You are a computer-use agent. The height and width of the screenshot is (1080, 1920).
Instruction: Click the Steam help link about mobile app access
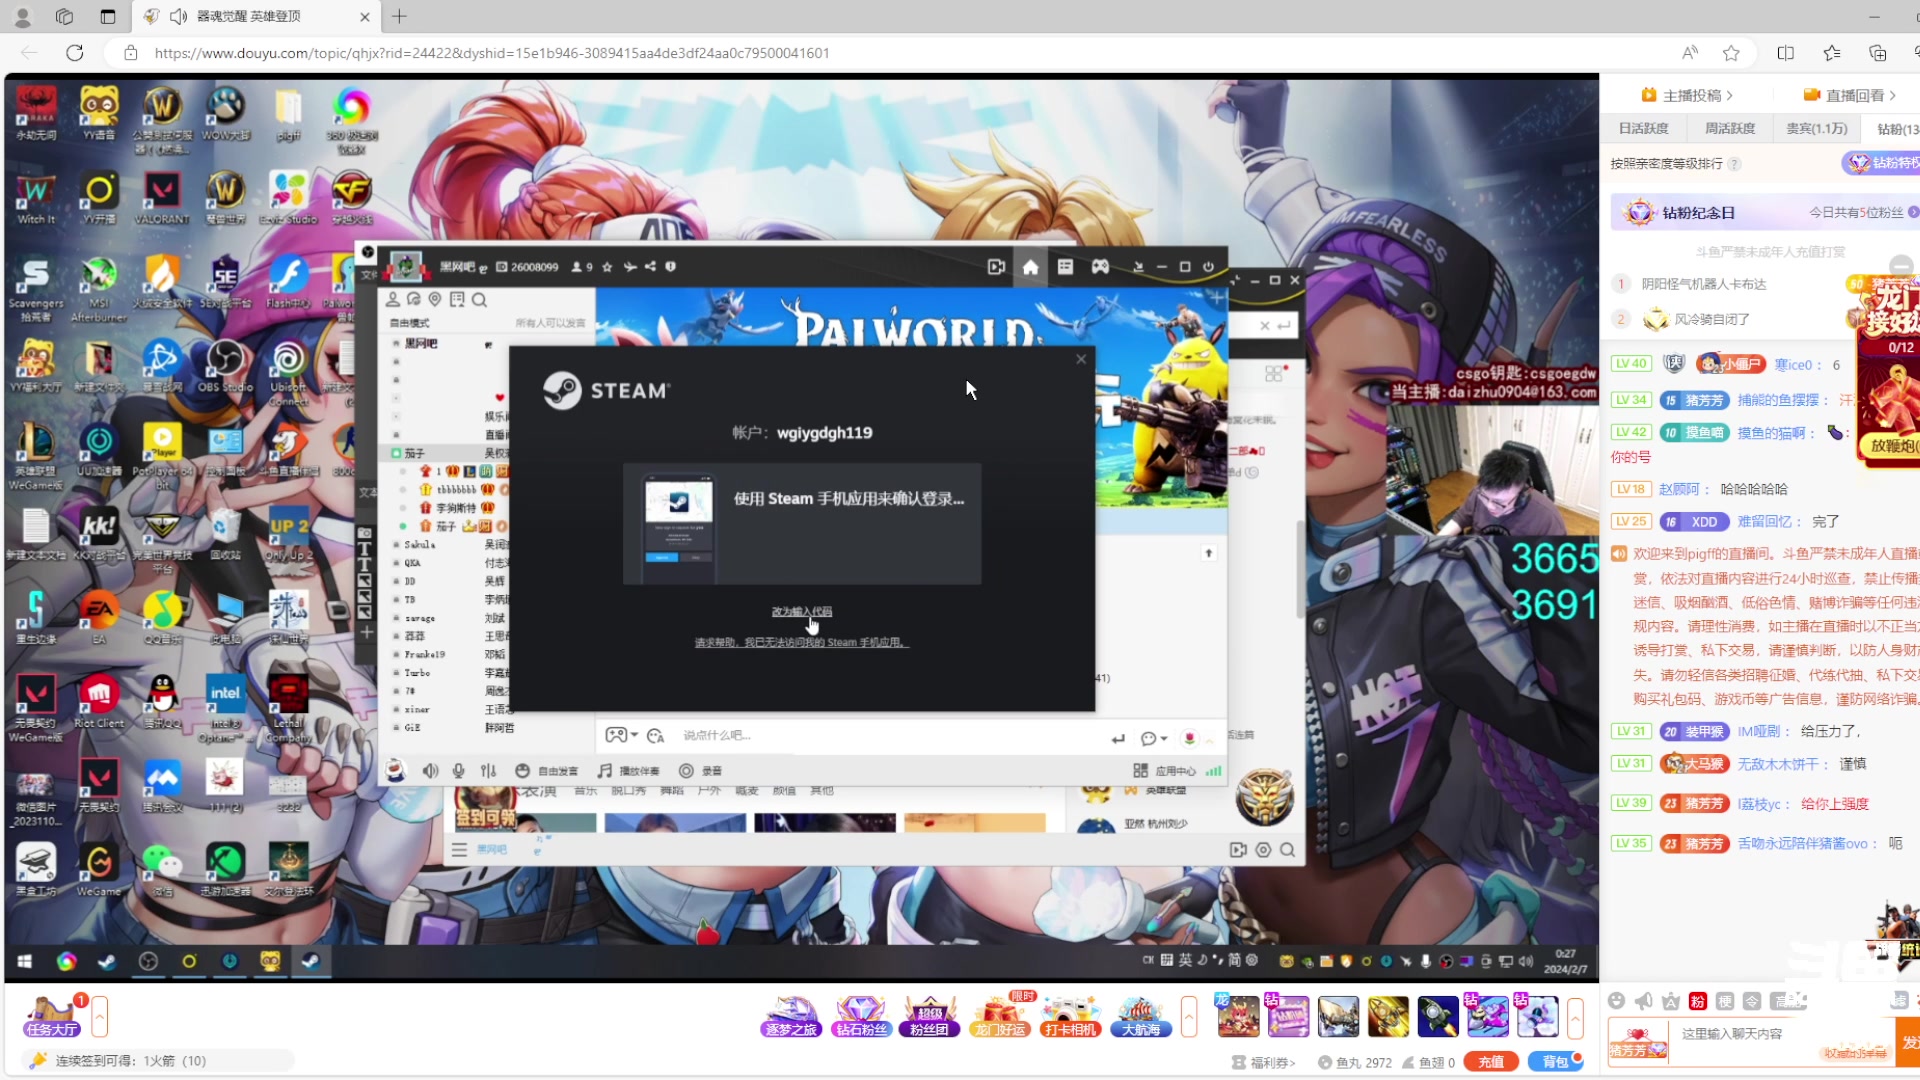point(802,642)
